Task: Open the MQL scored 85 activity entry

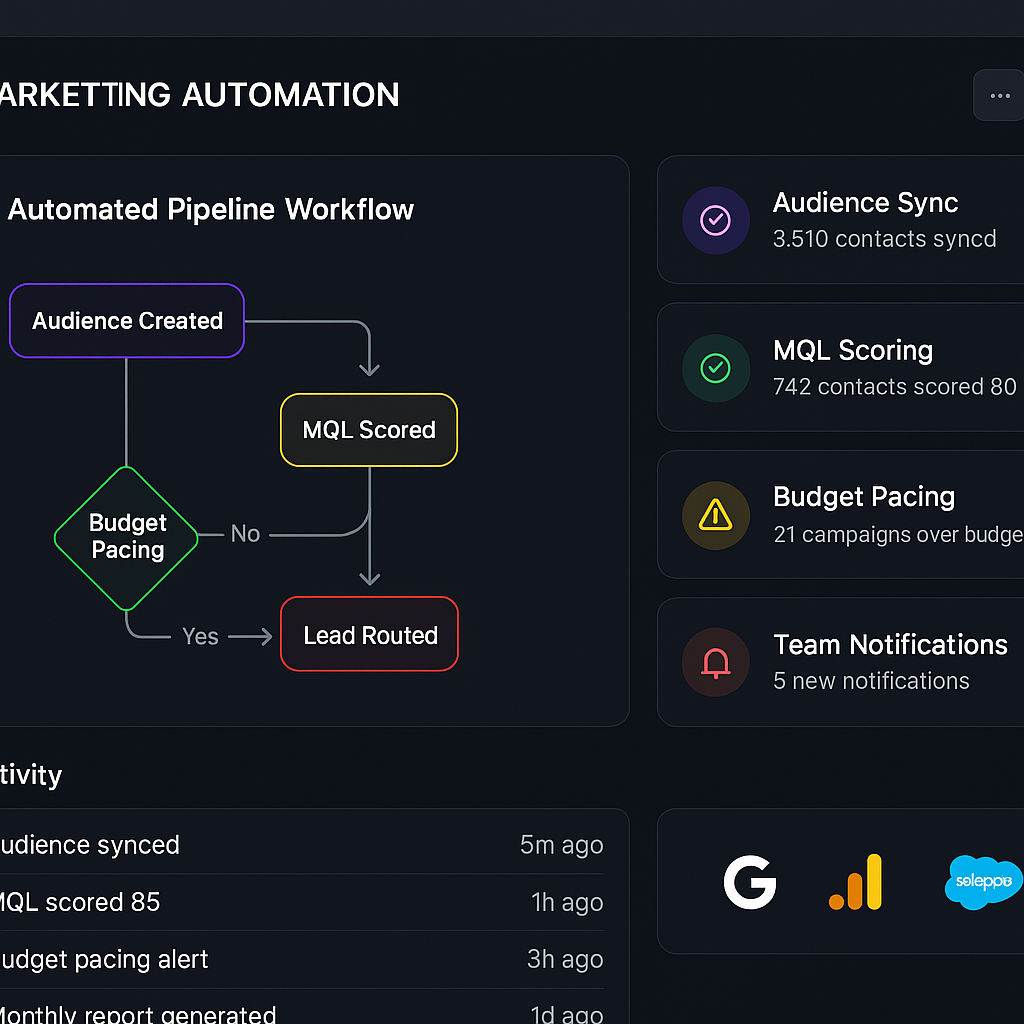Action: (x=80, y=902)
